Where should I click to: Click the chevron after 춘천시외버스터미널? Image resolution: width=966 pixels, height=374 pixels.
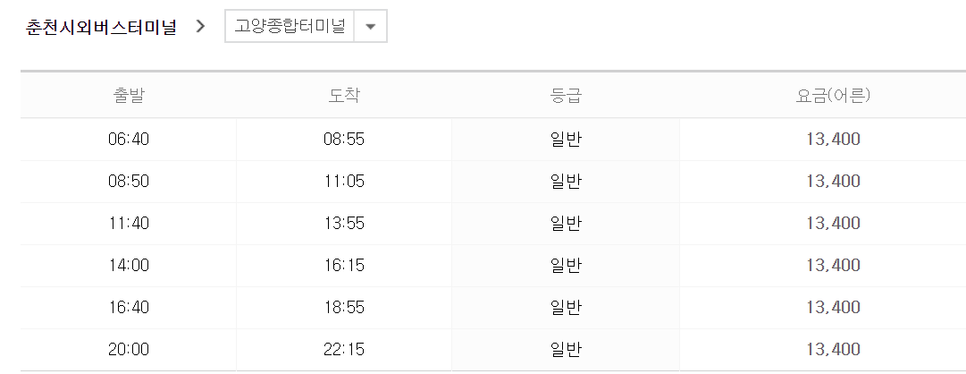[x=200, y=26]
